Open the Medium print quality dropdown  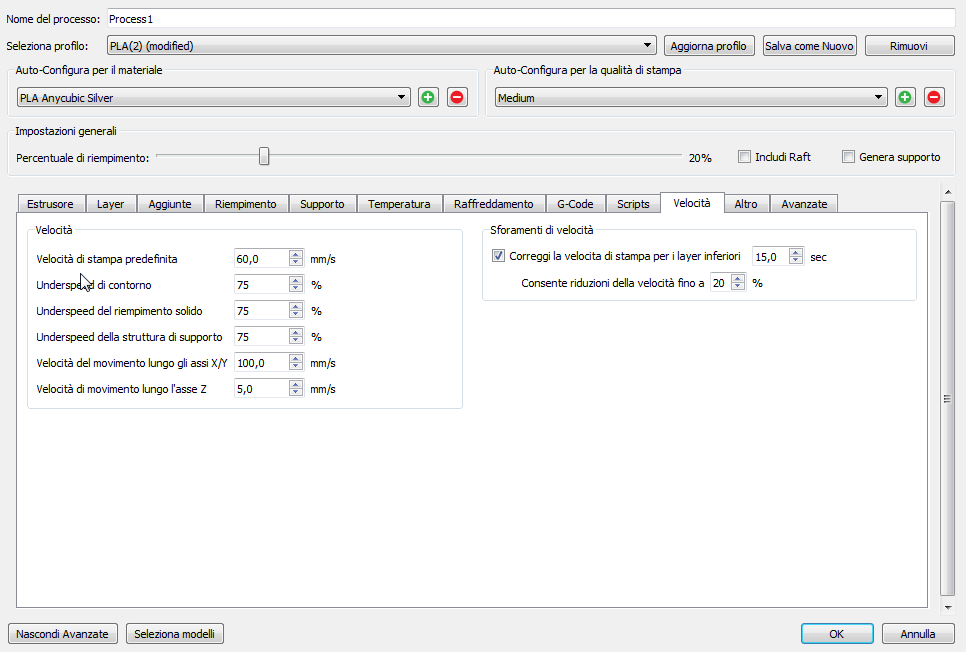[x=691, y=98]
